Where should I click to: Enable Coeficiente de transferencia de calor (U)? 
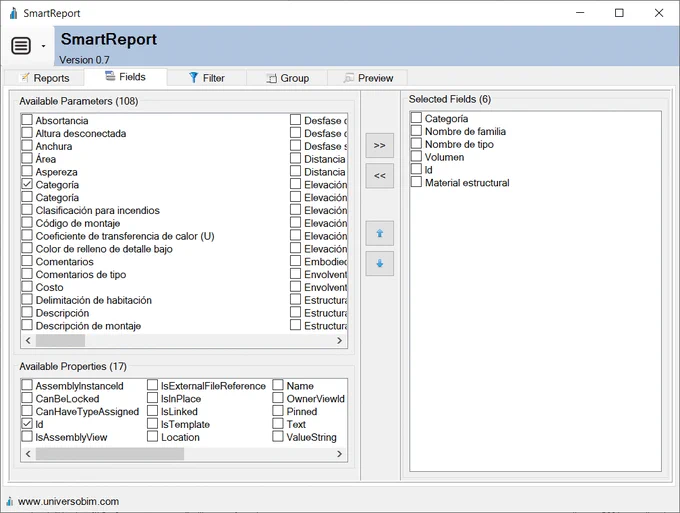coord(27,235)
